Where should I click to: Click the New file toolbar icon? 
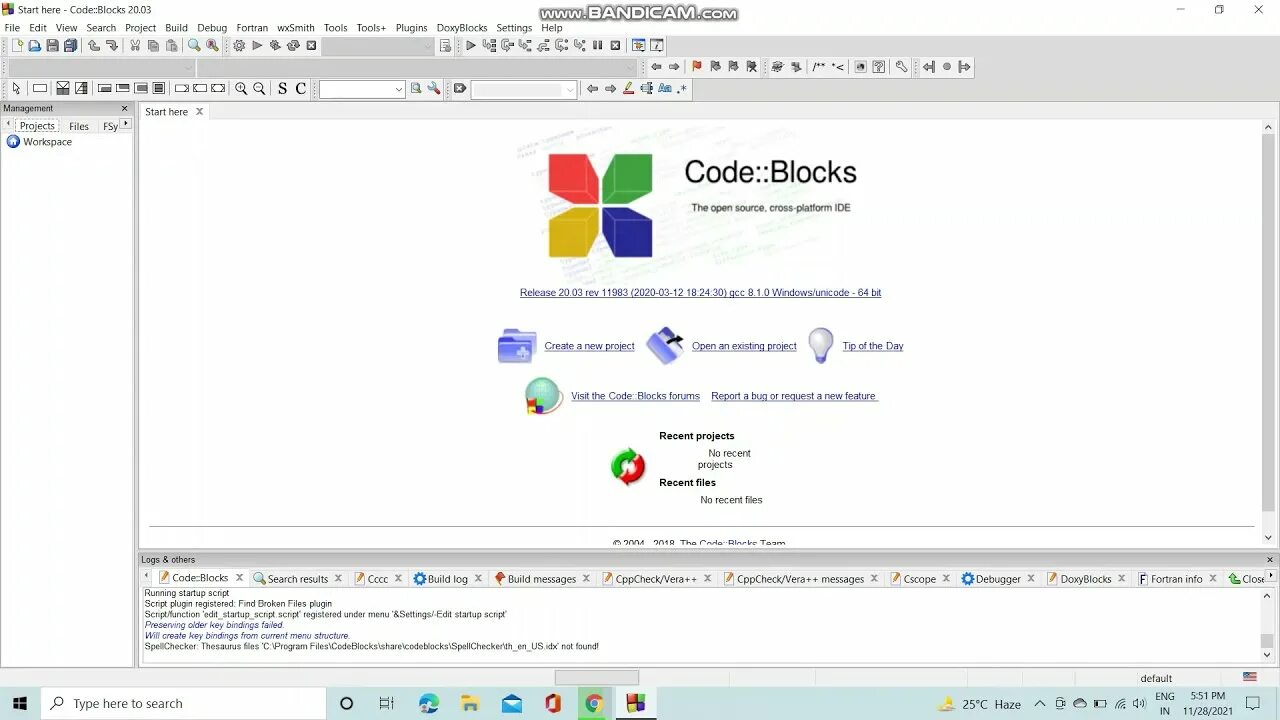(x=16, y=45)
